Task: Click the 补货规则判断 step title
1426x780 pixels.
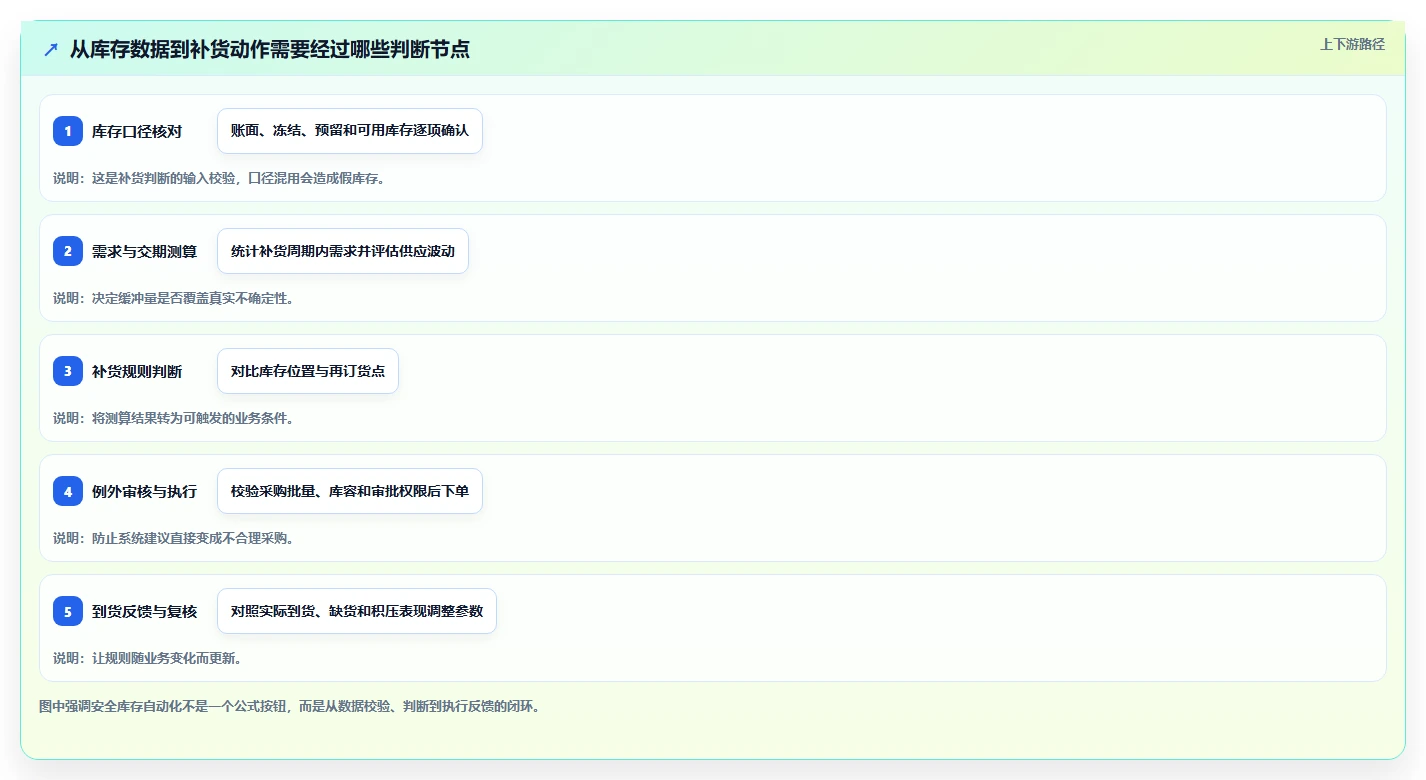Action: tap(137, 371)
